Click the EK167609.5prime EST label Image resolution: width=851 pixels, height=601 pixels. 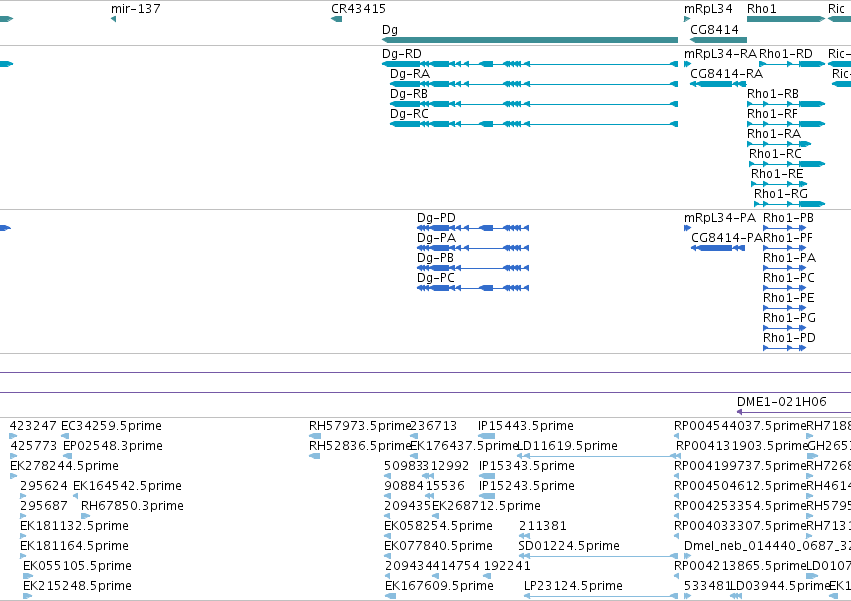pos(439,587)
